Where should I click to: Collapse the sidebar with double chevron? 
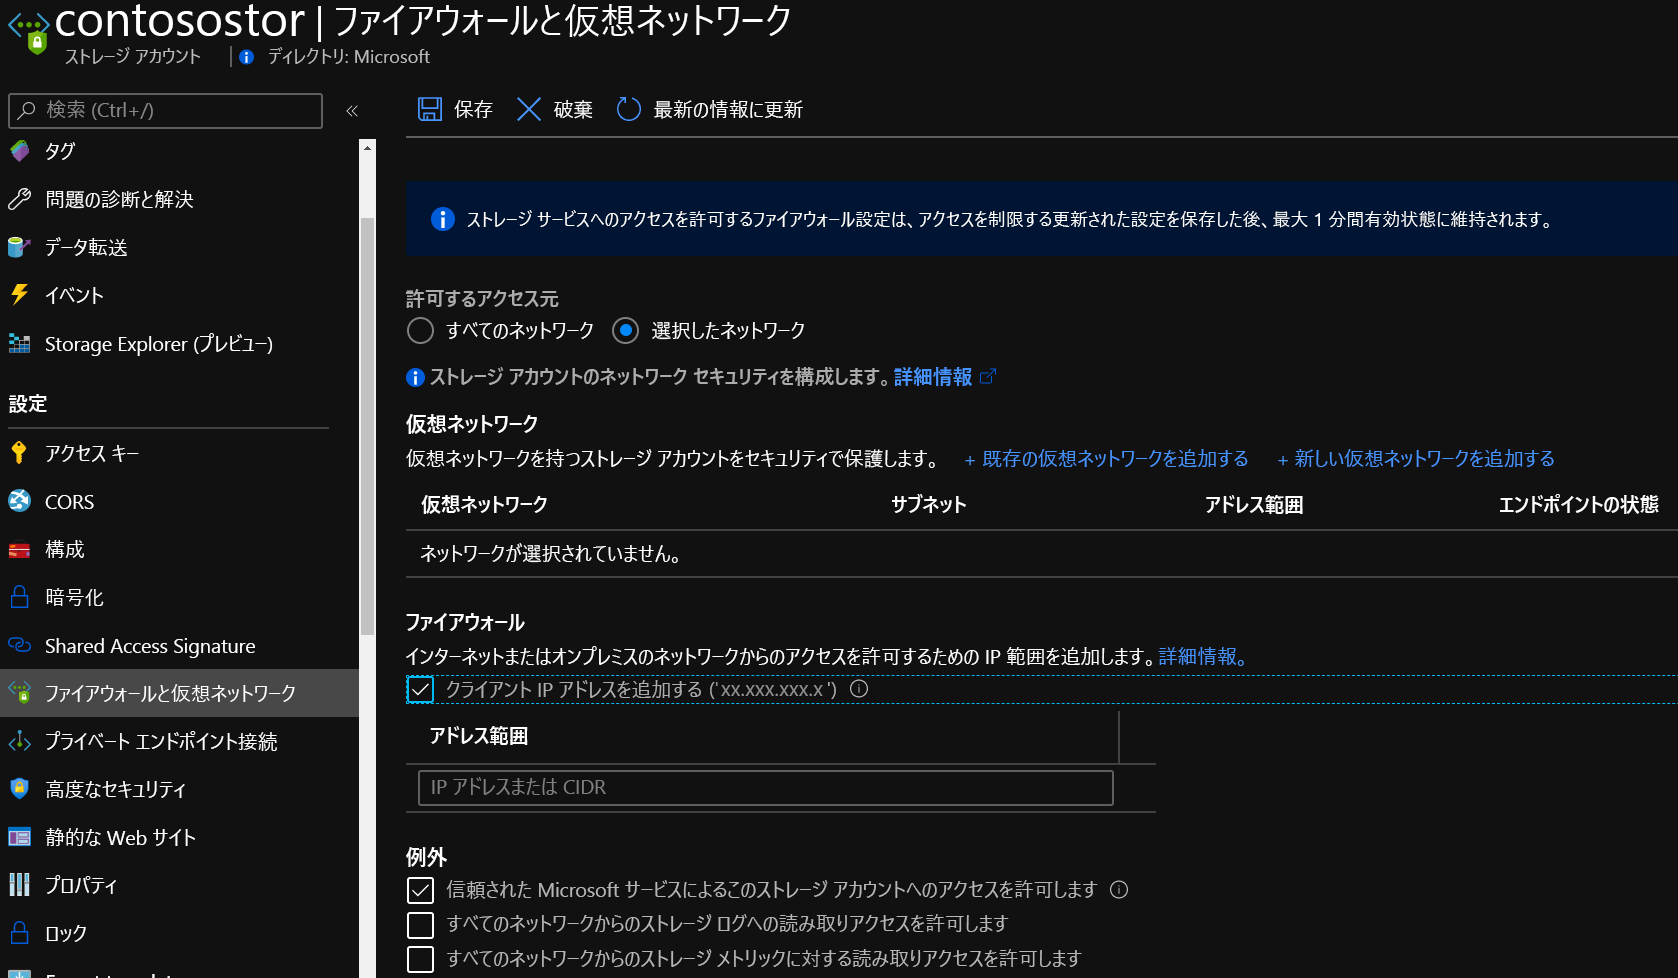click(352, 111)
